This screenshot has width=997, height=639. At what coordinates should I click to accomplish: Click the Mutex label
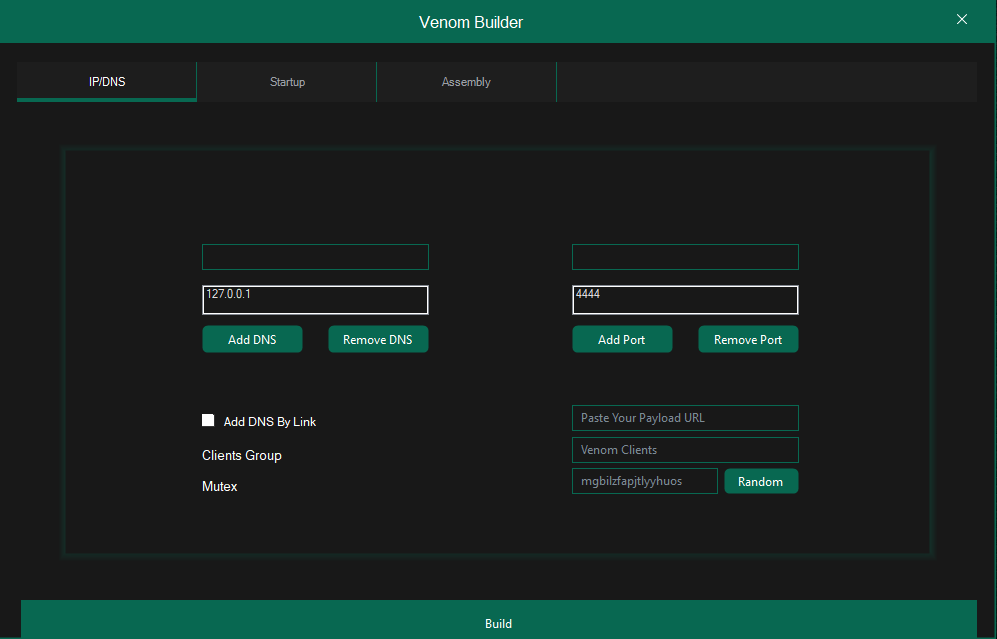[x=219, y=486]
